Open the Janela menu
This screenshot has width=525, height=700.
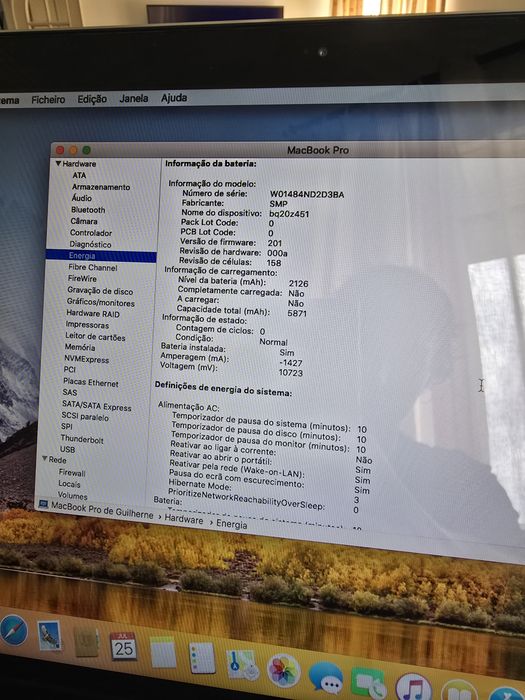click(134, 98)
